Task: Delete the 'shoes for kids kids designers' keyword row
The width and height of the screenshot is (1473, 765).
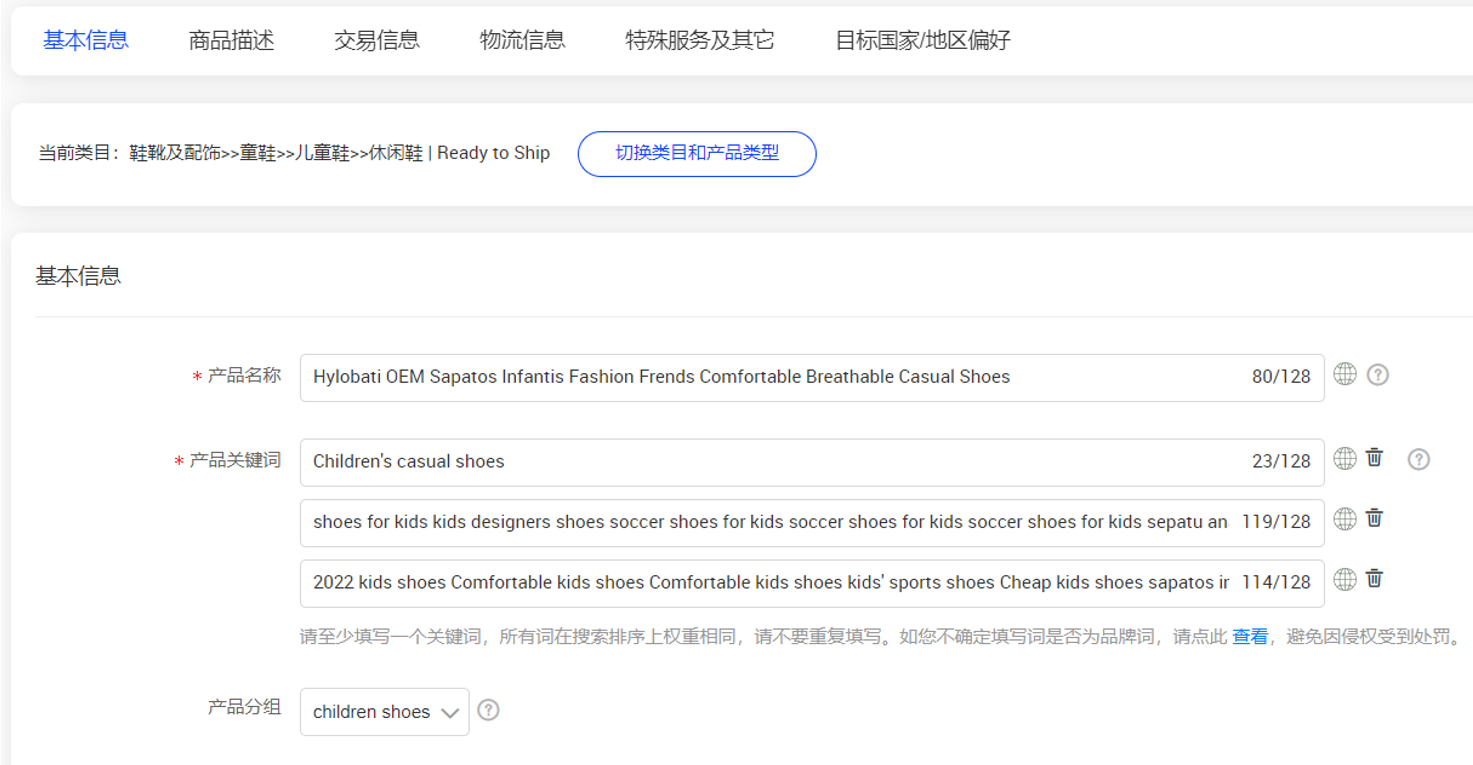Action: tap(1375, 518)
